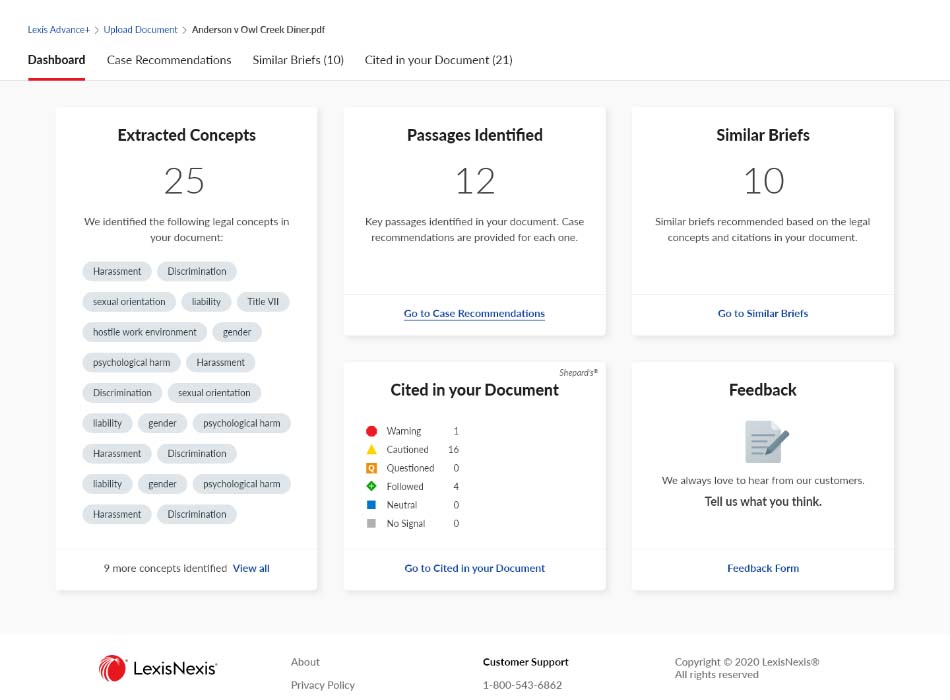This screenshot has width=950, height=700.
Task: Follow Go to Cited in your Document link
Action: click(x=474, y=568)
